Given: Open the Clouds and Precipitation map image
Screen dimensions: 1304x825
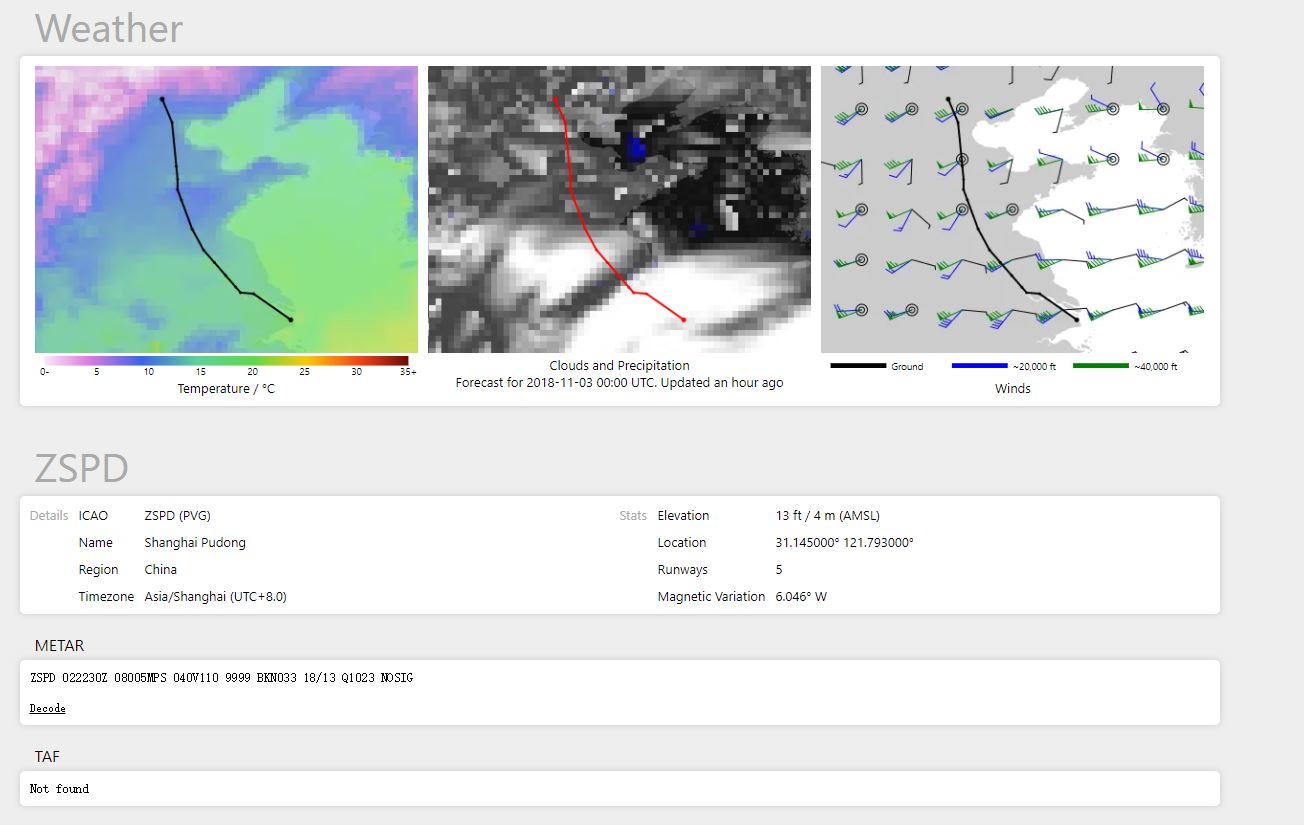Looking at the screenshot, I should tap(619, 209).
